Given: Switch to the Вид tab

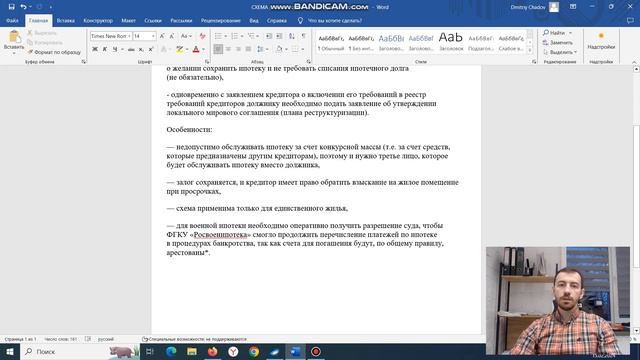Looking at the screenshot, I should tap(254, 20).
